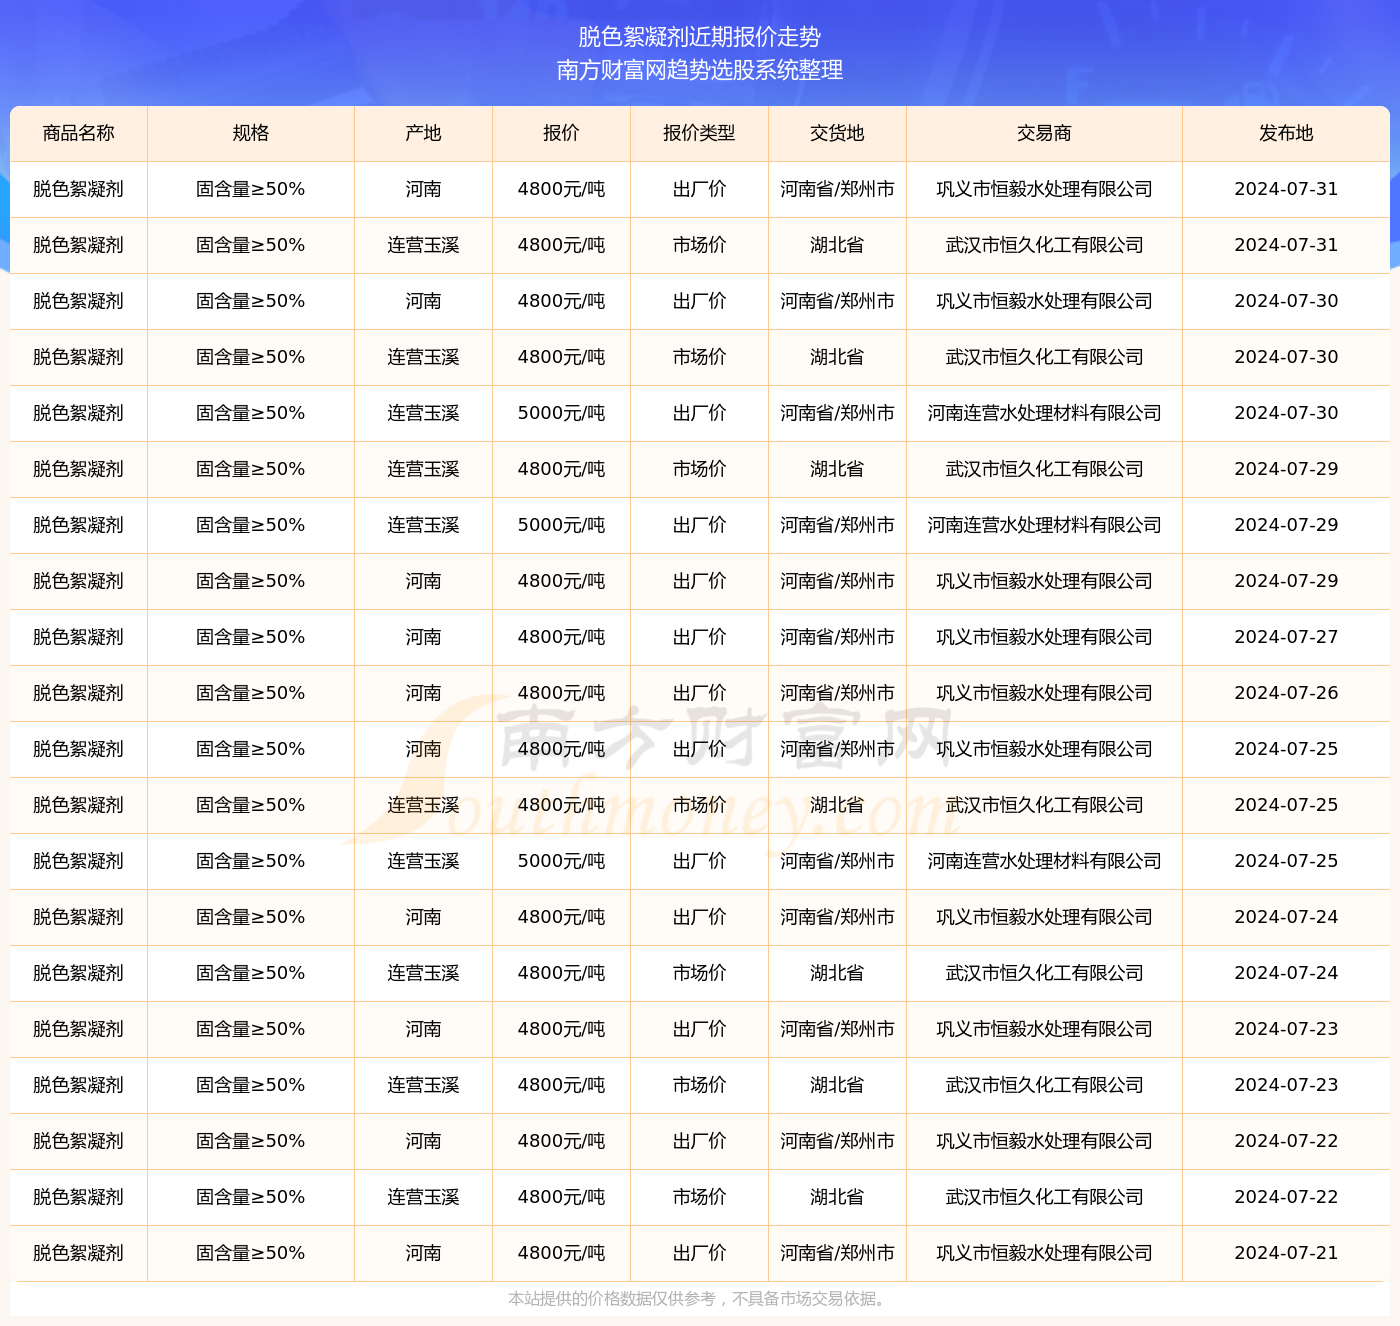Click 巩义市恒毅水处理有限公司 in the 2024-07-24 row
Image resolution: width=1400 pixels, height=1326 pixels.
click(x=1044, y=917)
